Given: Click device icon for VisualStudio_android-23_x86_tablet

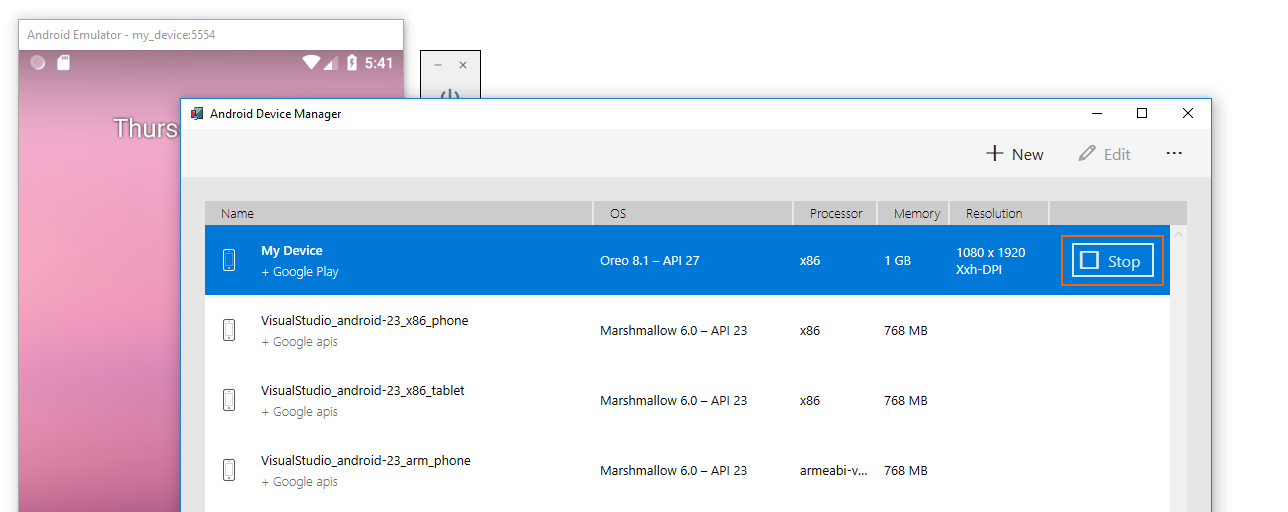Looking at the screenshot, I should [x=229, y=400].
